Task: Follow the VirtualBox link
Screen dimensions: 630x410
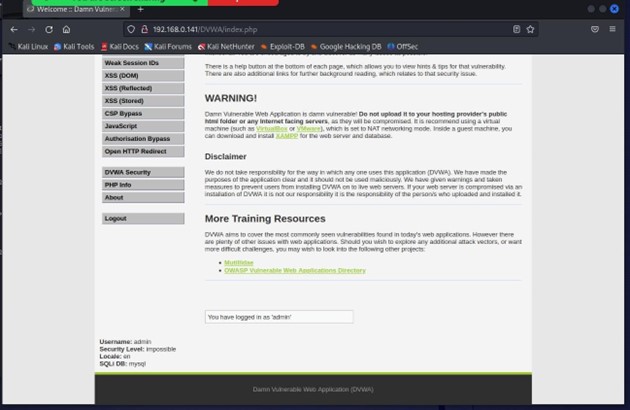Action: pyautogui.click(x=272, y=129)
